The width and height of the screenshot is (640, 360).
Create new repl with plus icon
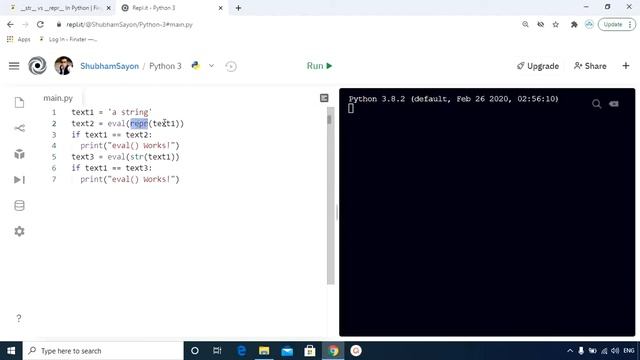click(626, 66)
